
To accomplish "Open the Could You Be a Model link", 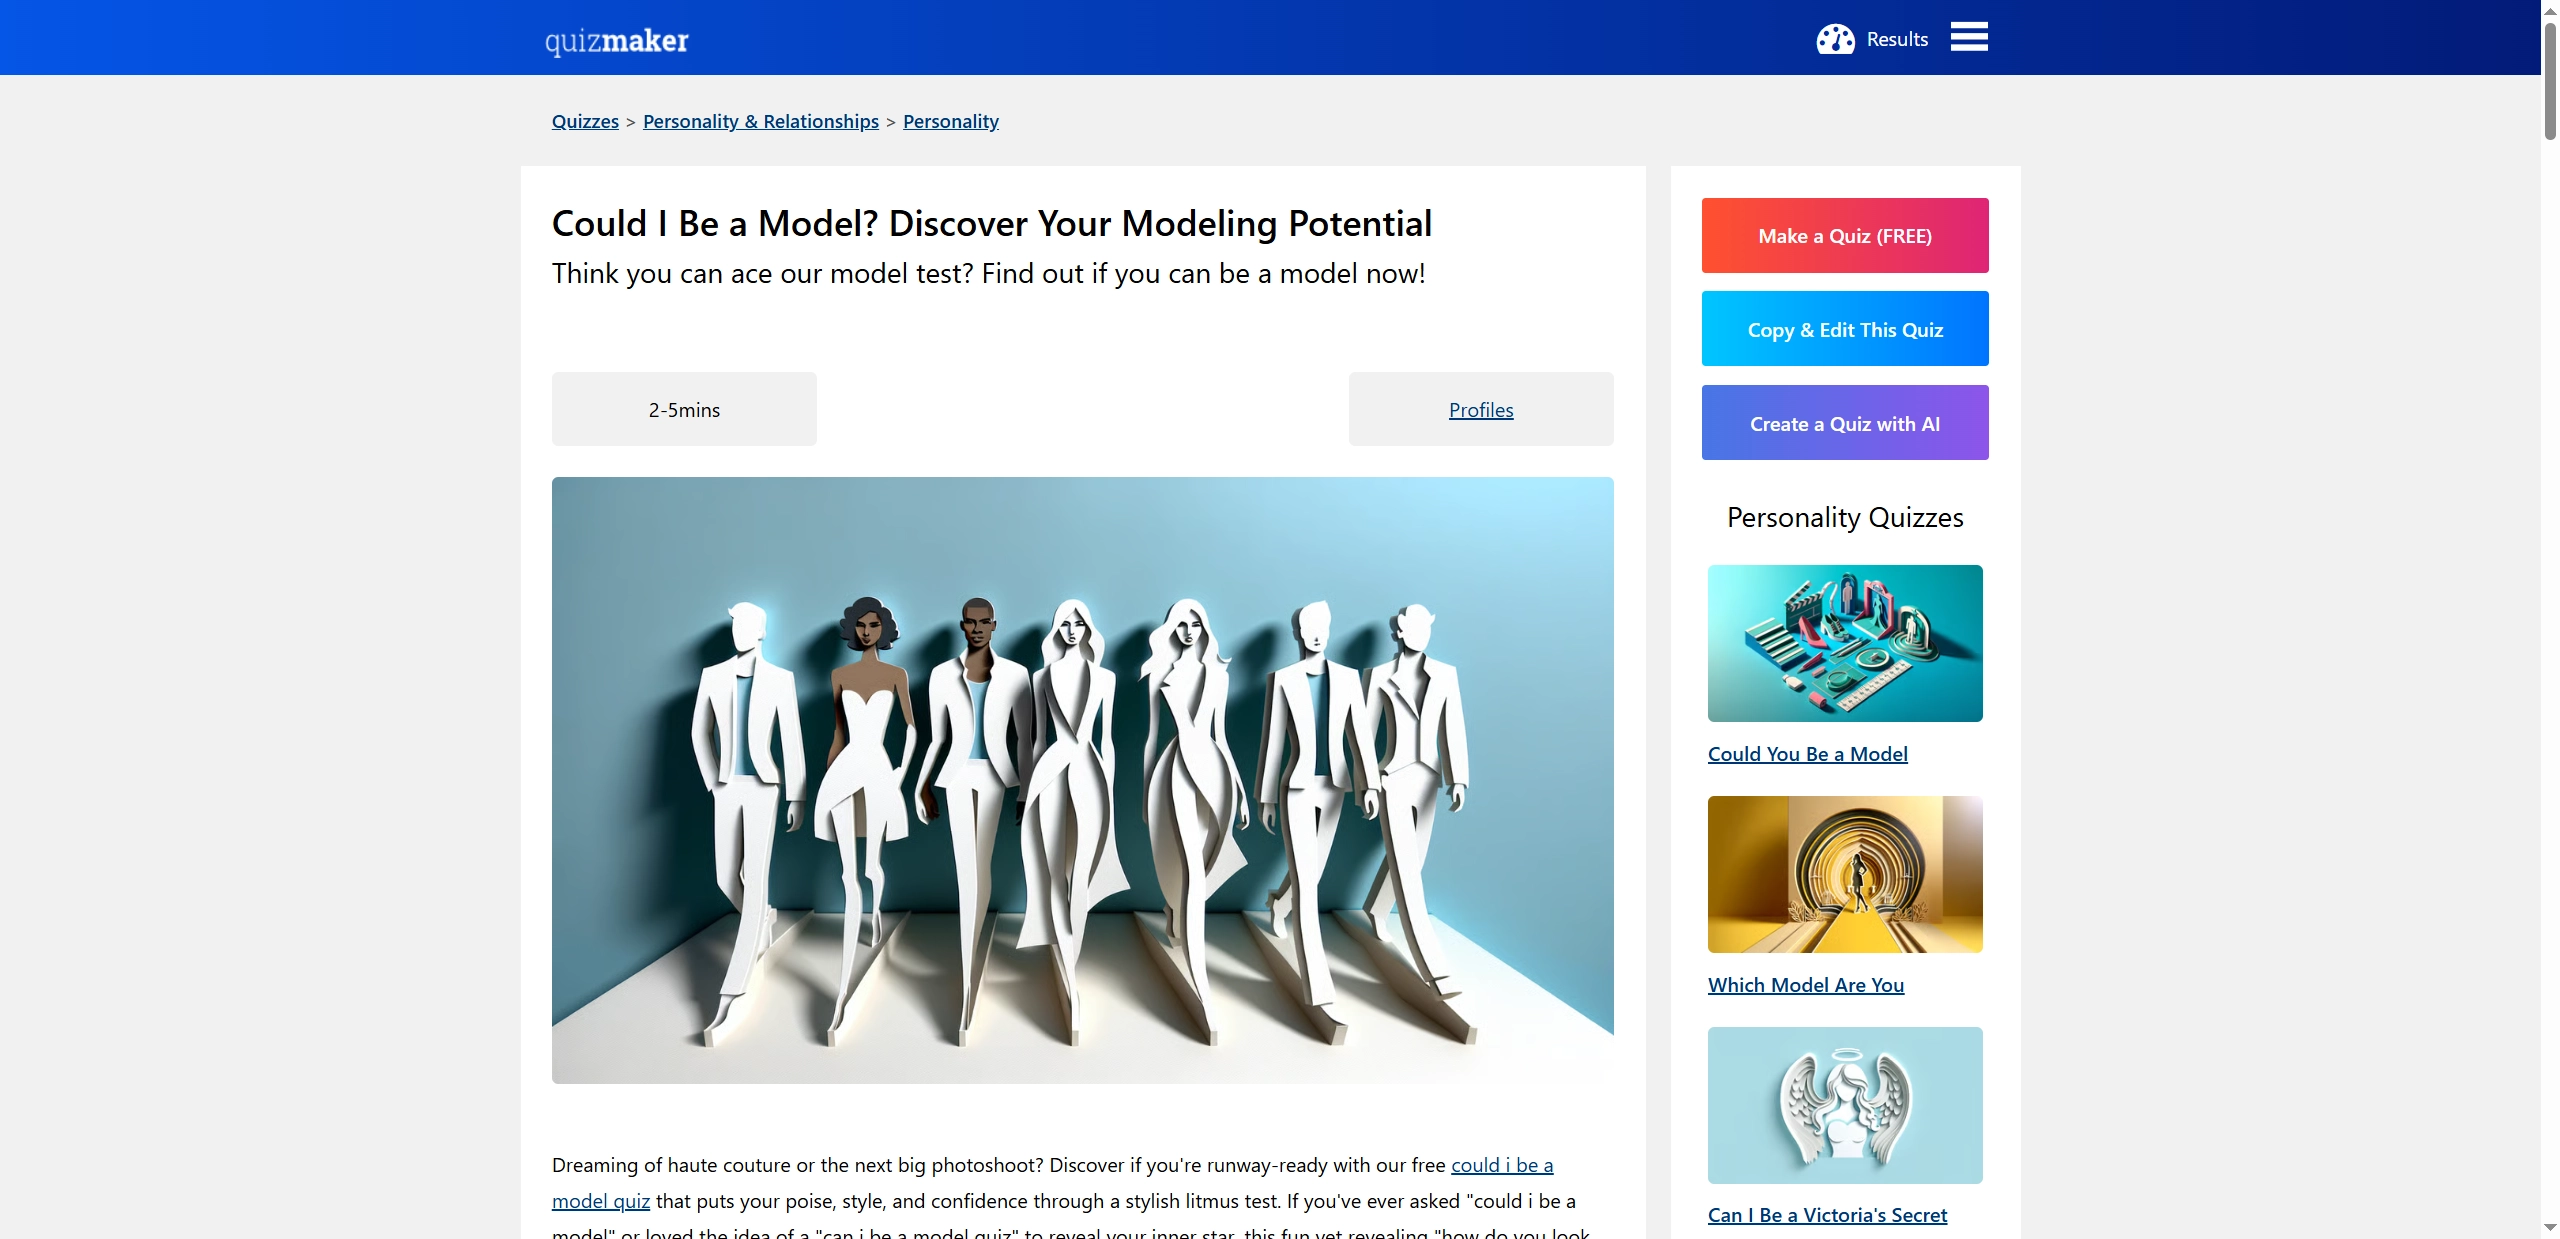I will 1806,754.
